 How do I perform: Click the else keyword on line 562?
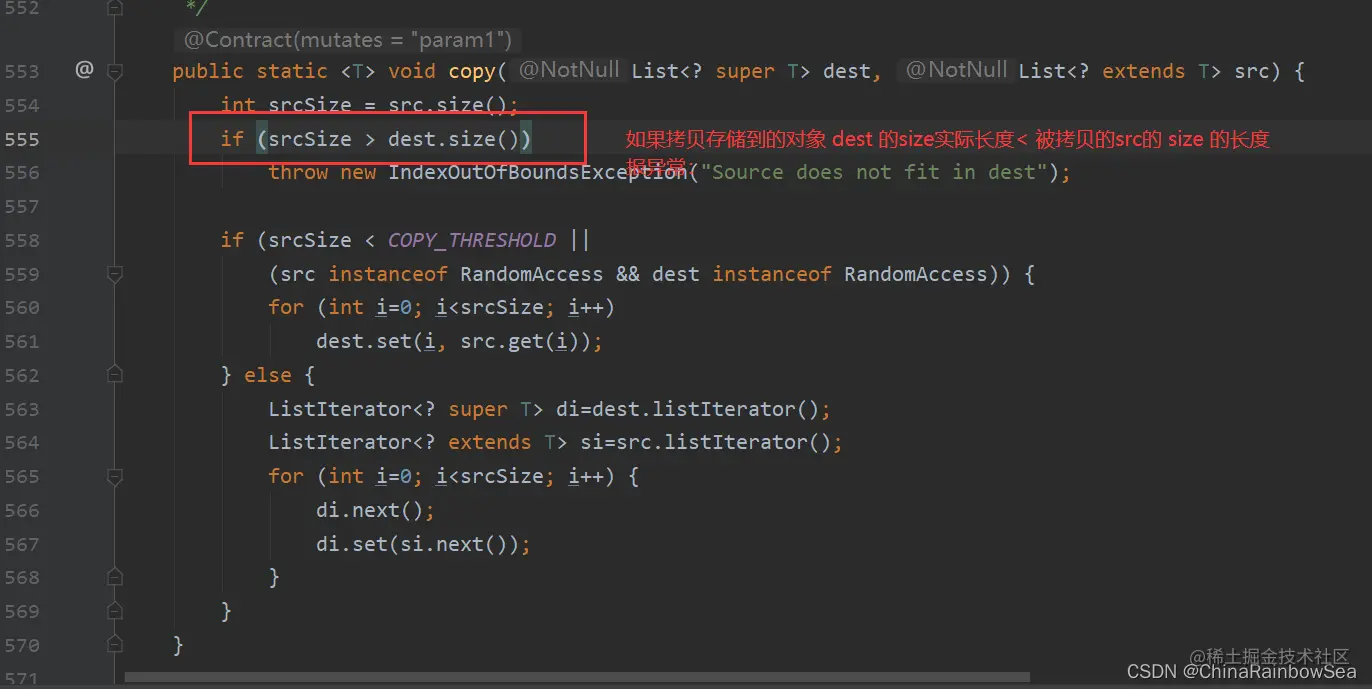coord(268,375)
